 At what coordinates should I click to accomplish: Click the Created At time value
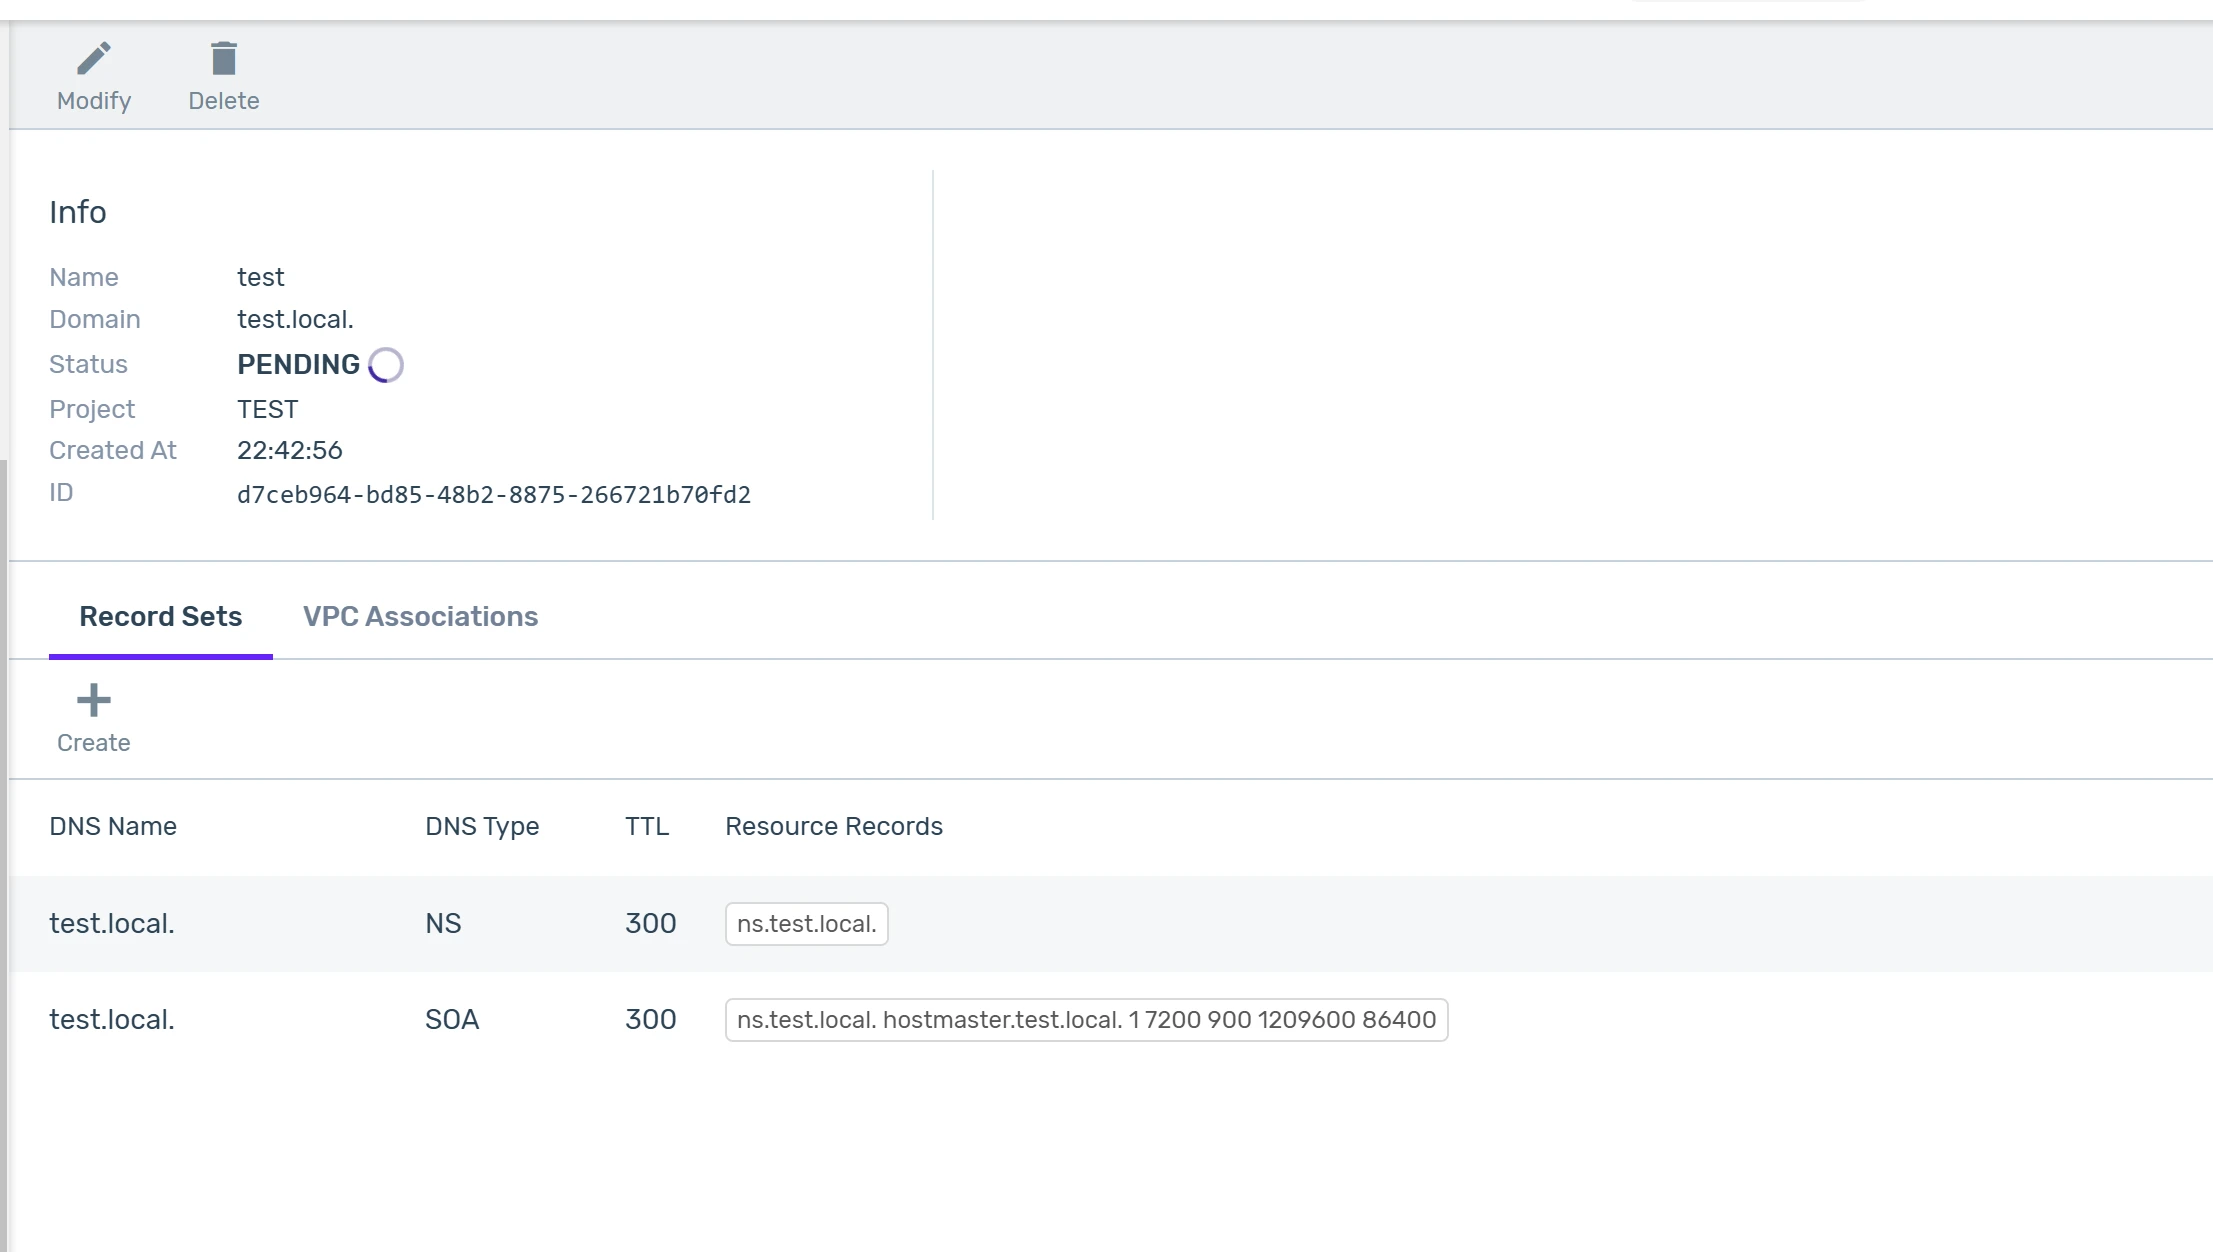pyautogui.click(x=290, y=450)
